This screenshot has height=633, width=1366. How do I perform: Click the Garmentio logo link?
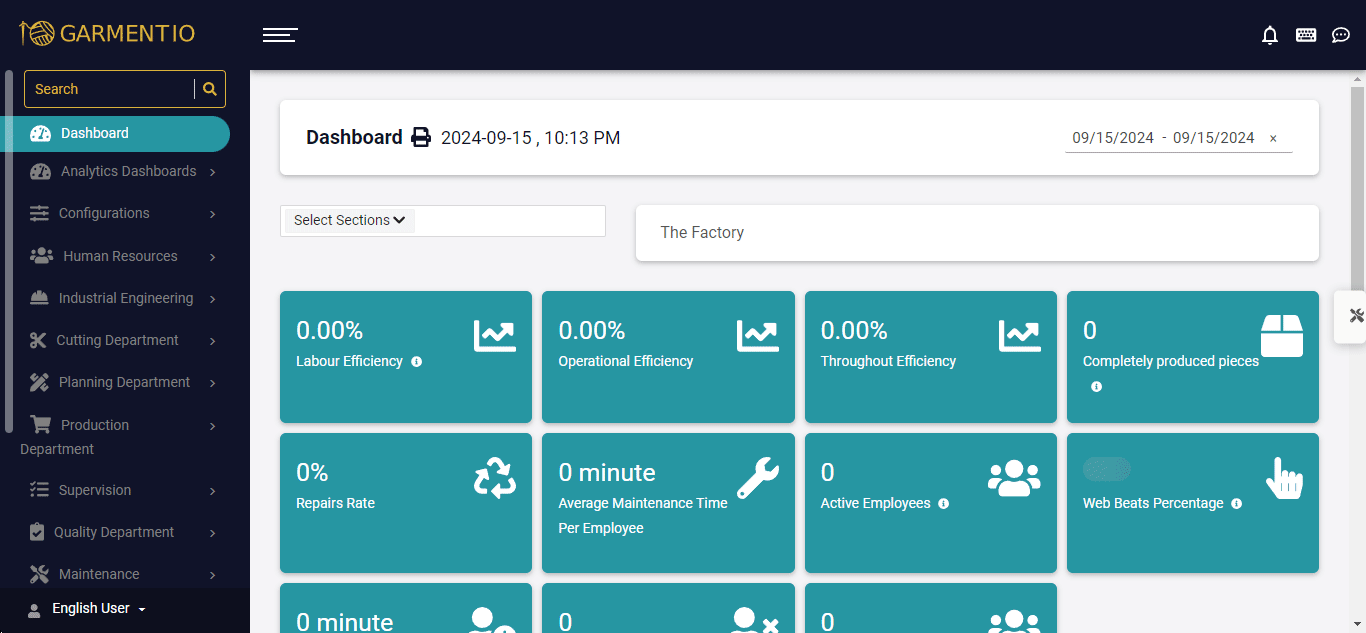tap(107, 33)
